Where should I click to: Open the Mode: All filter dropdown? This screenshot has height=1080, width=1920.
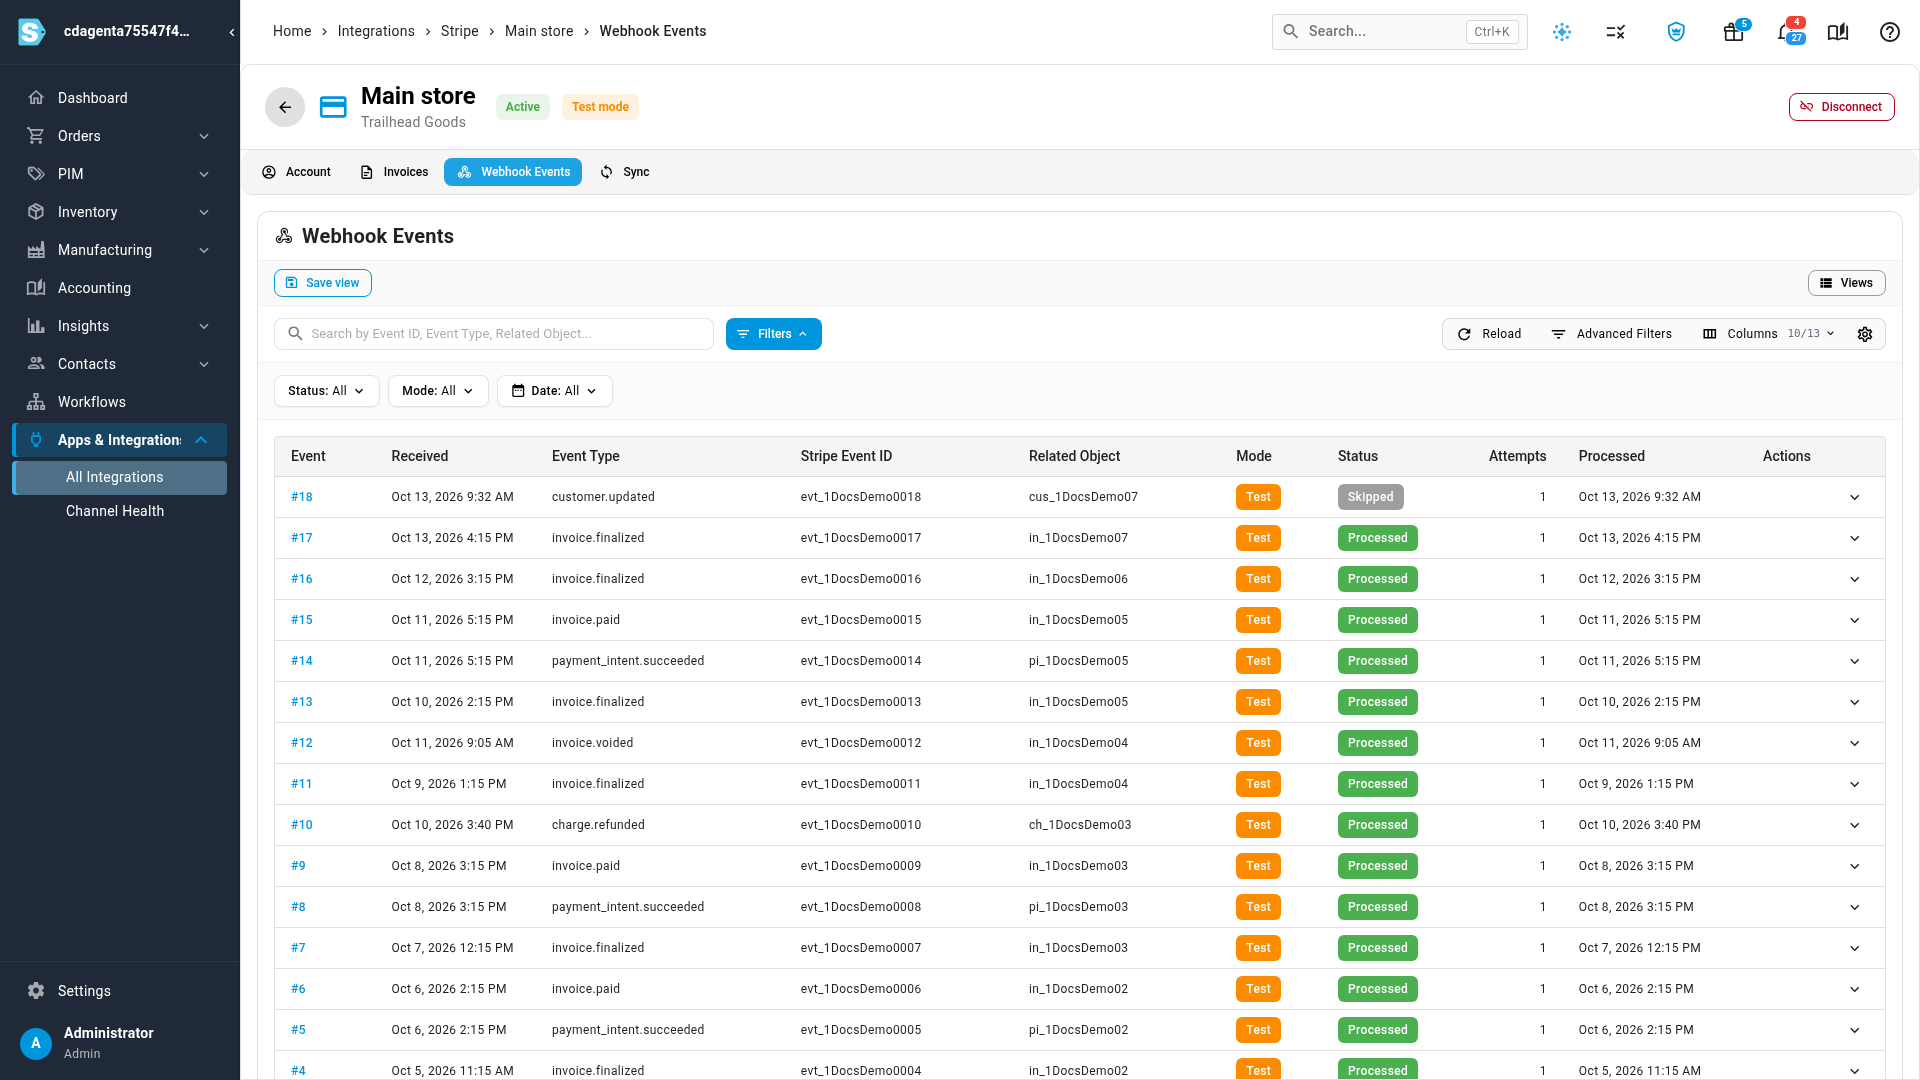(438, 391)
